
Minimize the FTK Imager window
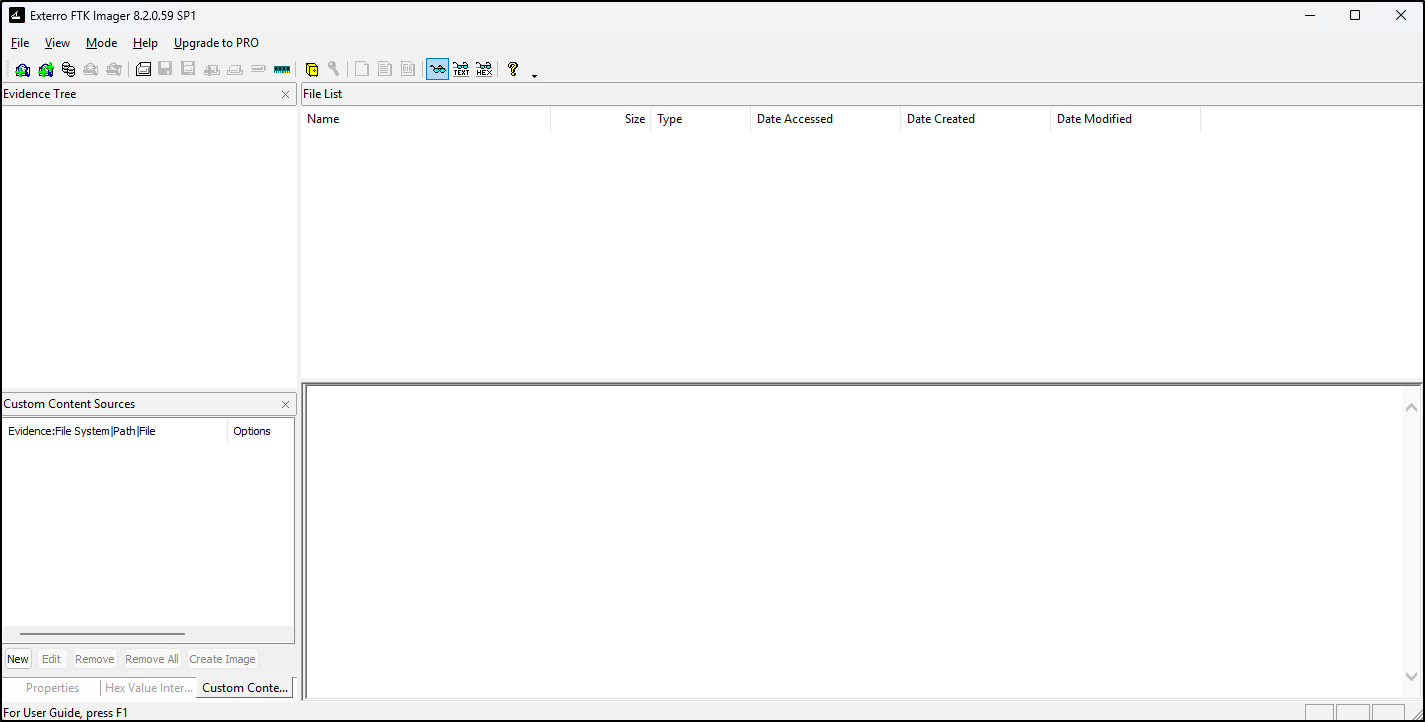pos(1309,15)
